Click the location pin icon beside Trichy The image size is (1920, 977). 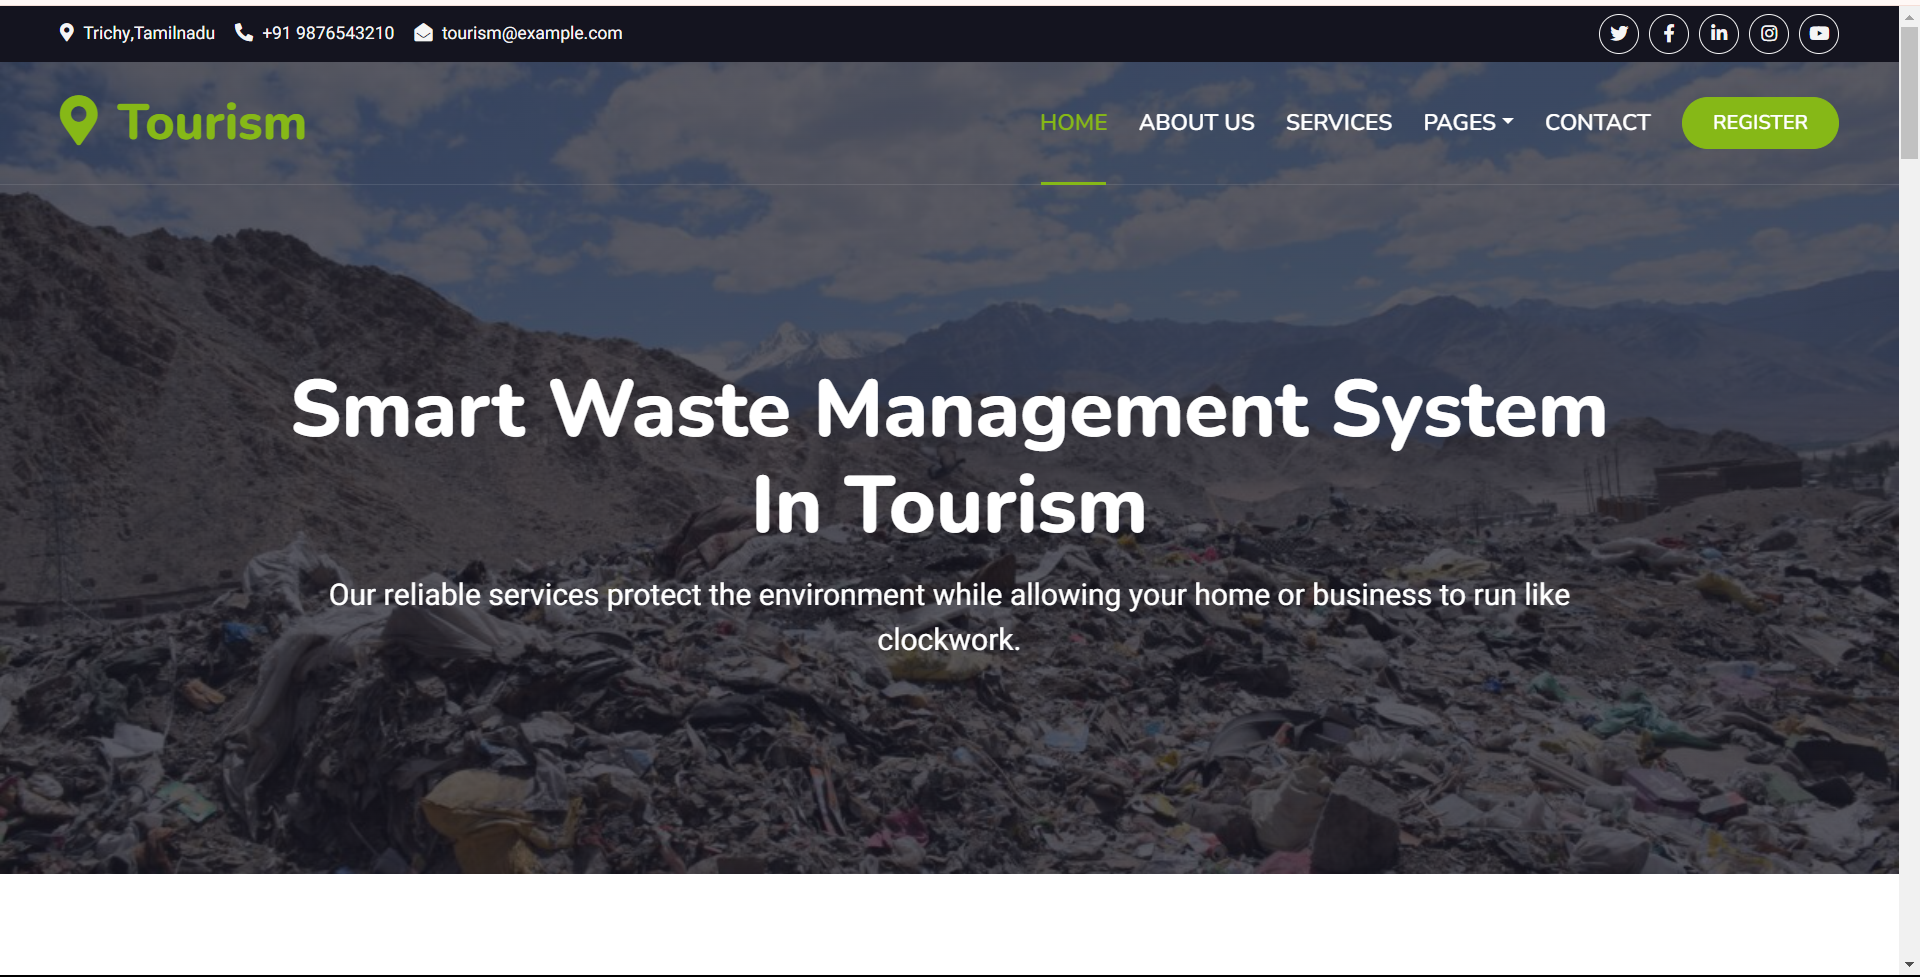[67, 33]
